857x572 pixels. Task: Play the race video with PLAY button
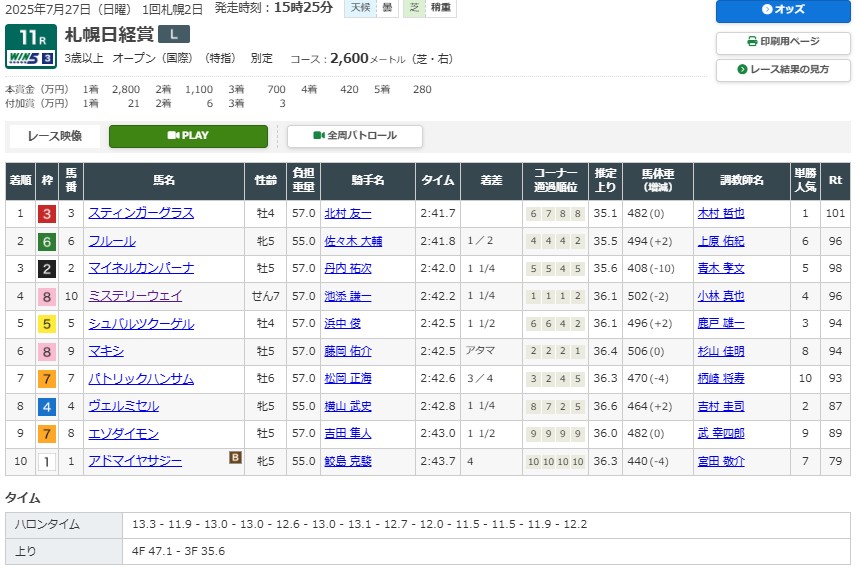click(188, 136)
